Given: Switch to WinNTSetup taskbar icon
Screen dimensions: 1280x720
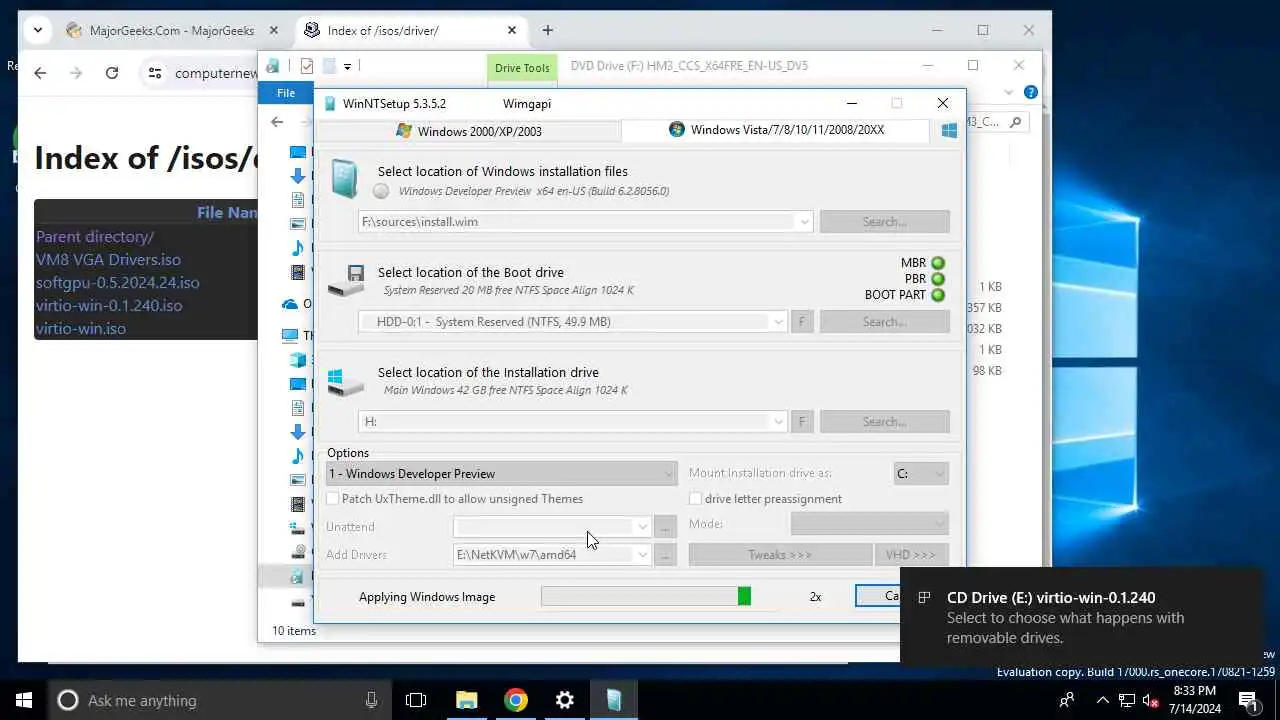Looking at the screenshot, I should [x=614, y=700].
